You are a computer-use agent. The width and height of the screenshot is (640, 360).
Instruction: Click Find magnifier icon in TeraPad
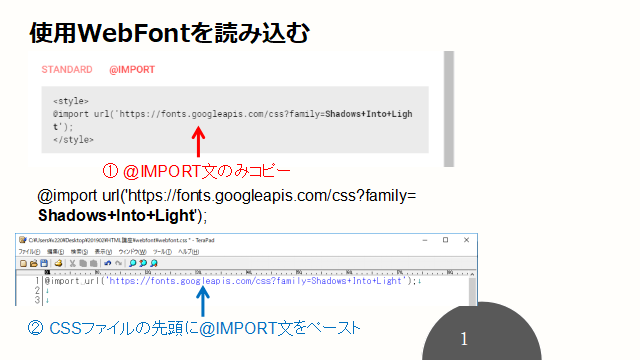132,263
